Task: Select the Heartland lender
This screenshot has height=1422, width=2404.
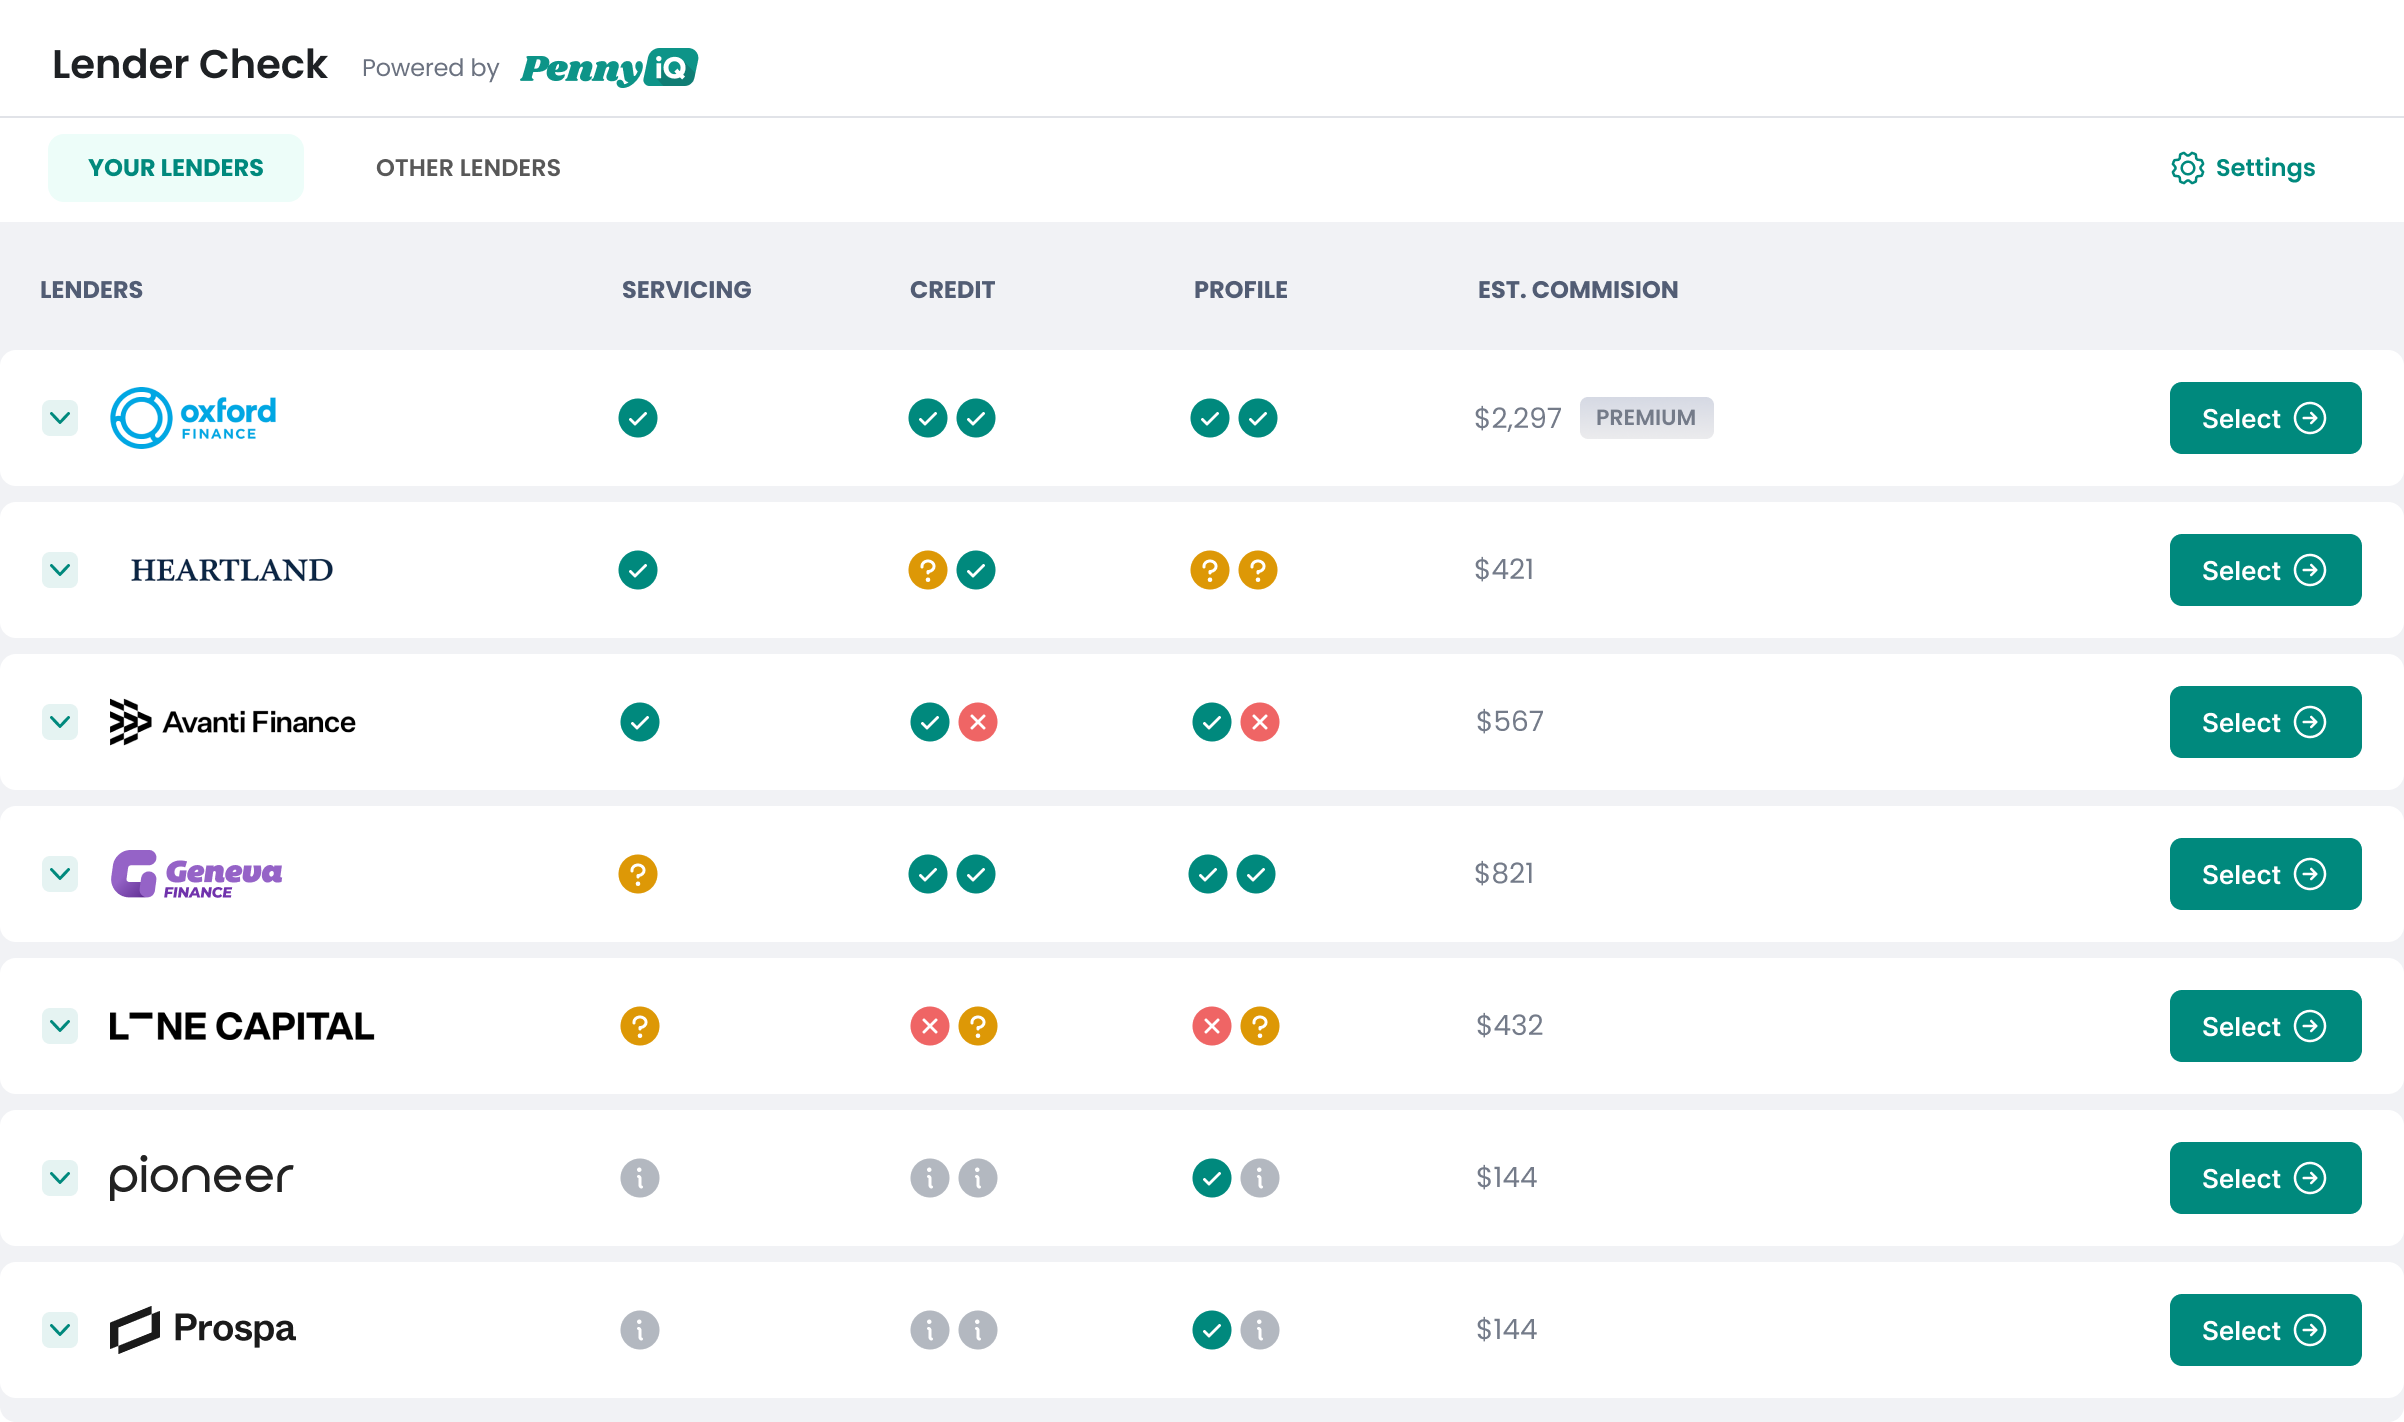Action: pyautogui.click(x=2265, y=570)
